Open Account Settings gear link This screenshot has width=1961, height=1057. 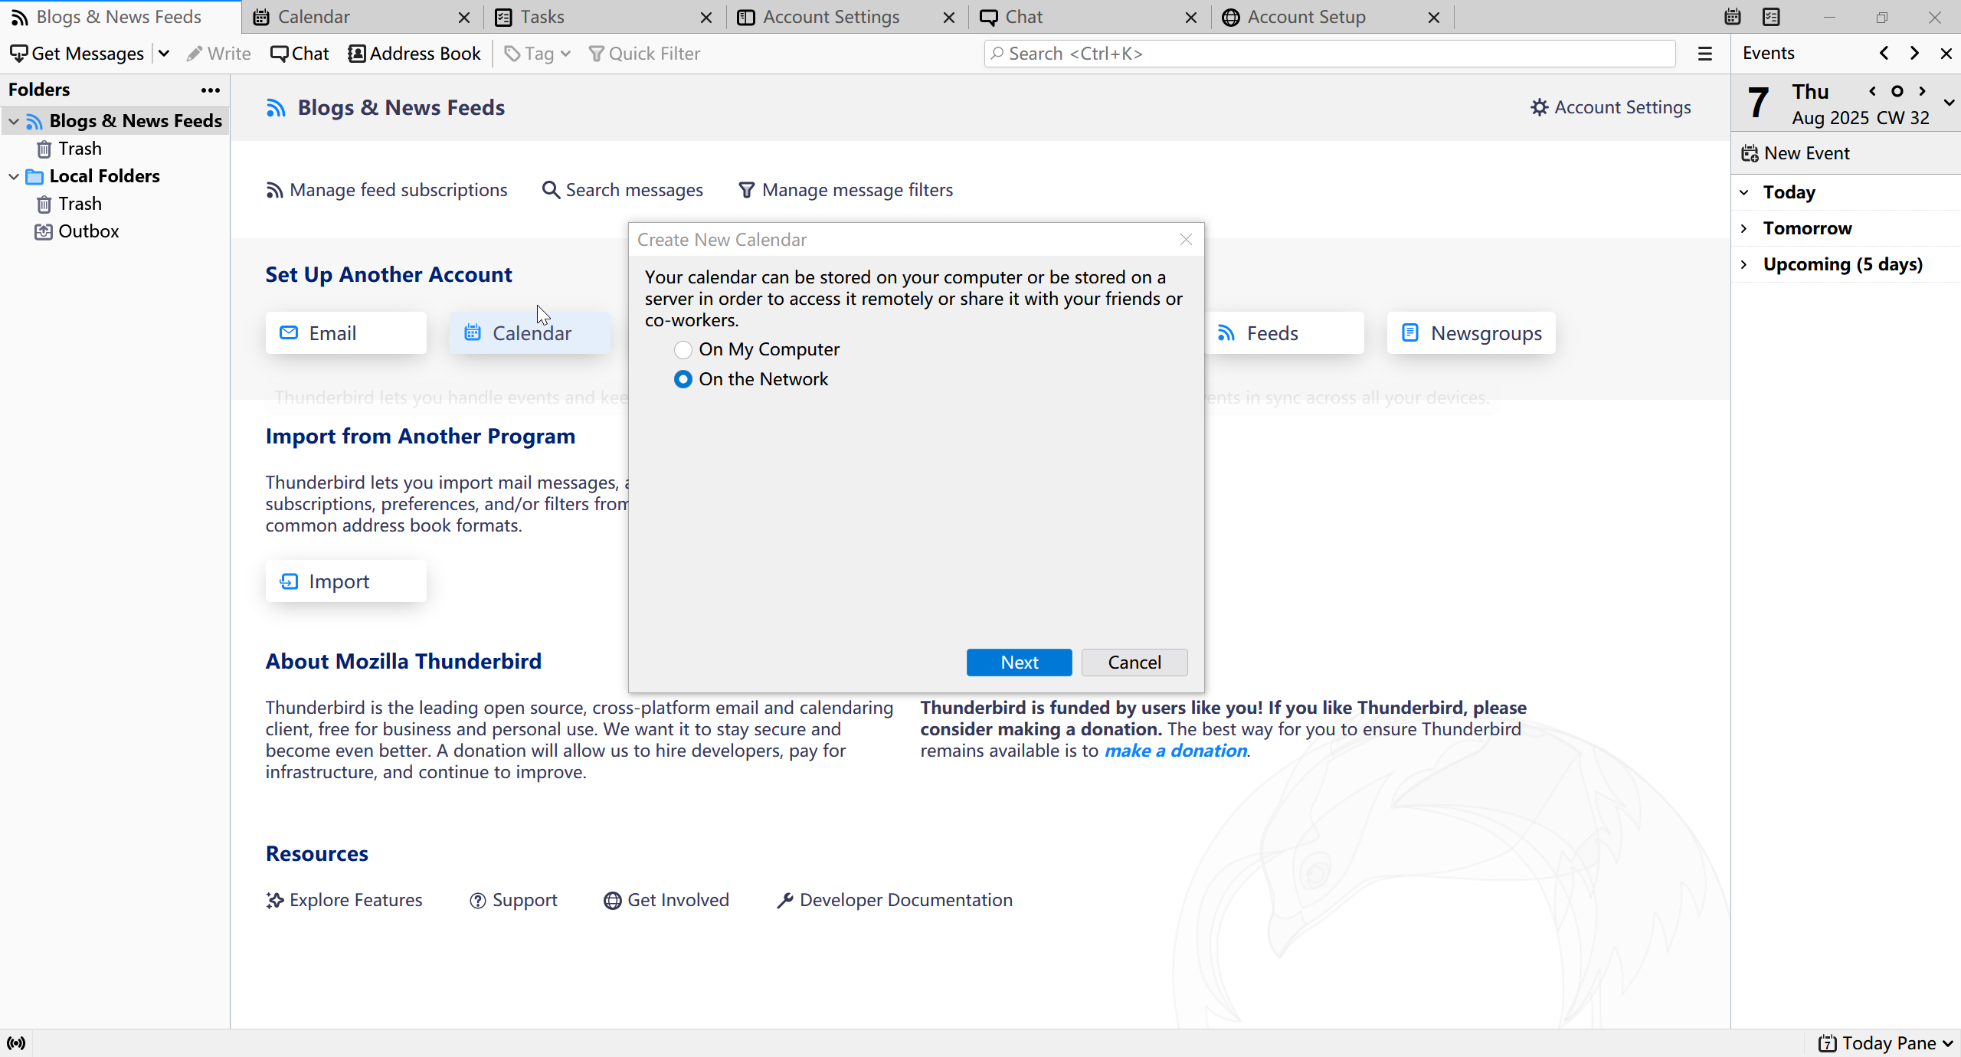click(x=1610, y=107)
